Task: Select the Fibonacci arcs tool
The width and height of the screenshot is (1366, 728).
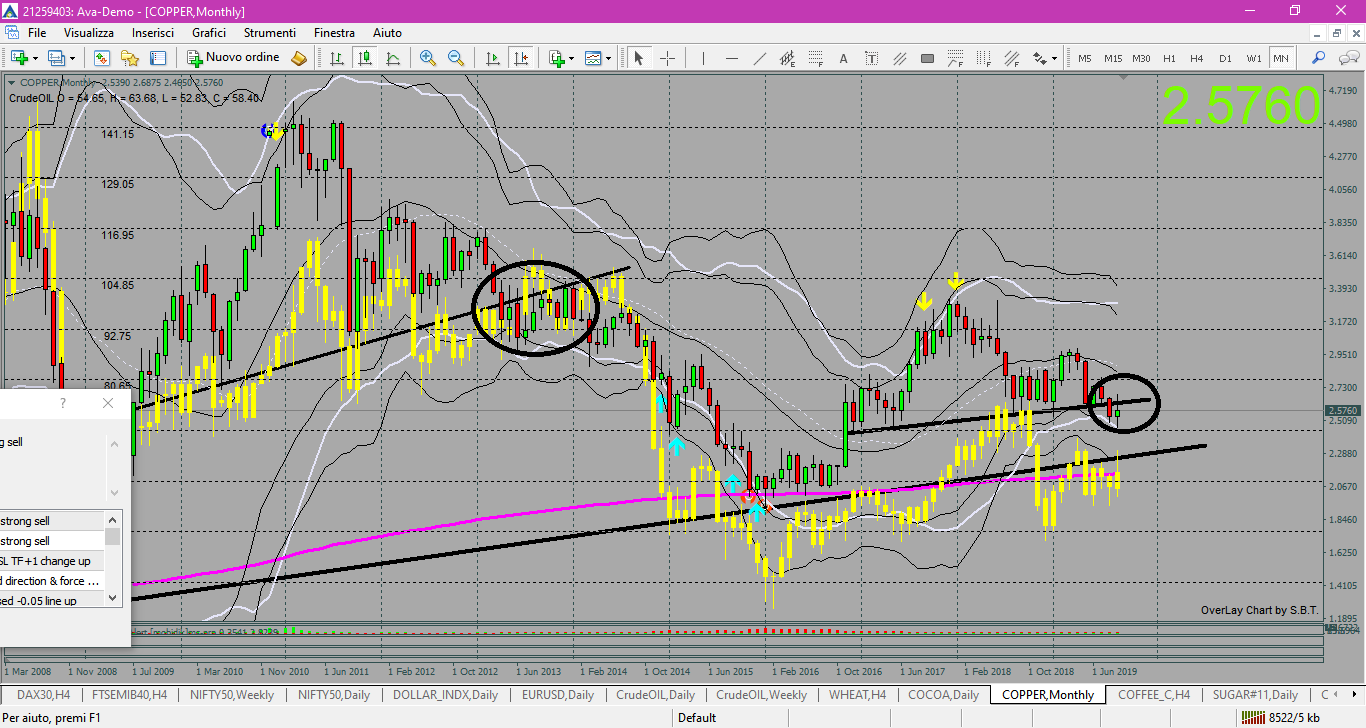Action: (955, 58)
